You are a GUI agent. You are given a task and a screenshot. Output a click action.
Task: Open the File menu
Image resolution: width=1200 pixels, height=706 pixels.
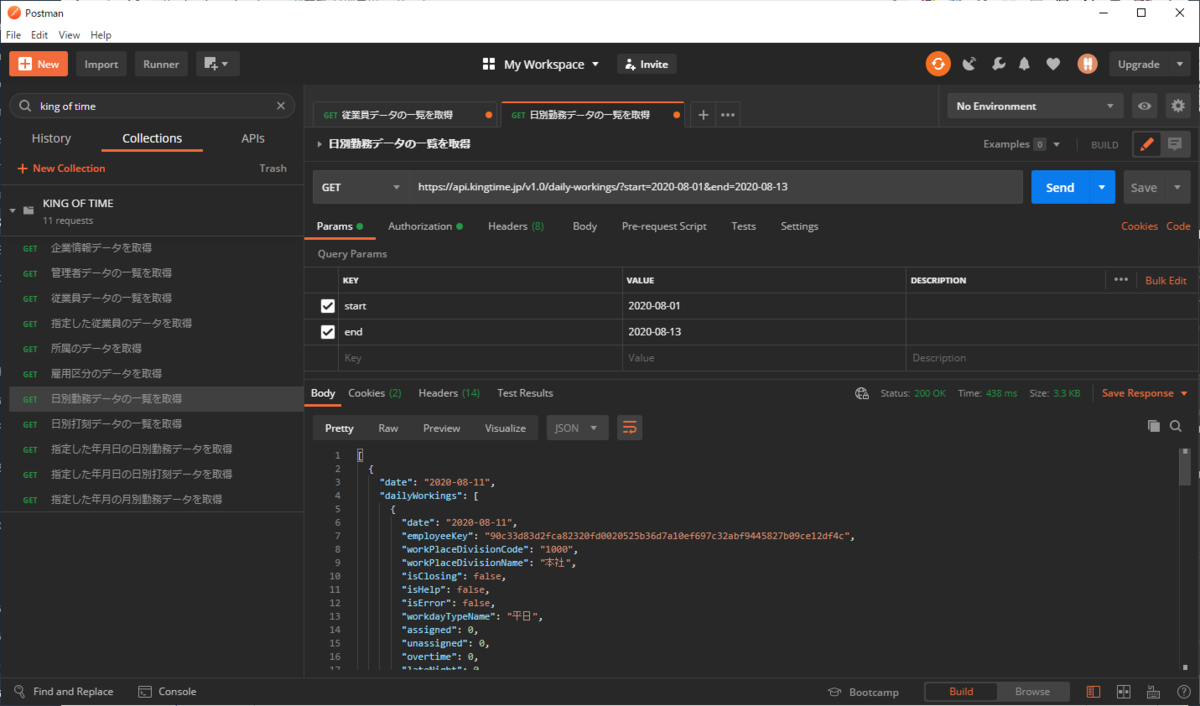[14, 35]
